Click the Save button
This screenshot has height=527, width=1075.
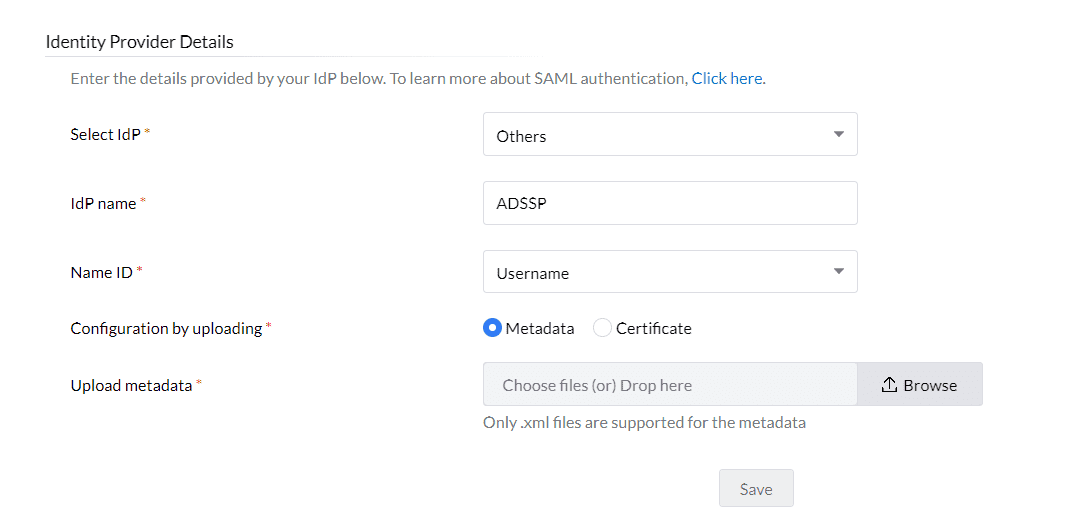(756, 489)
